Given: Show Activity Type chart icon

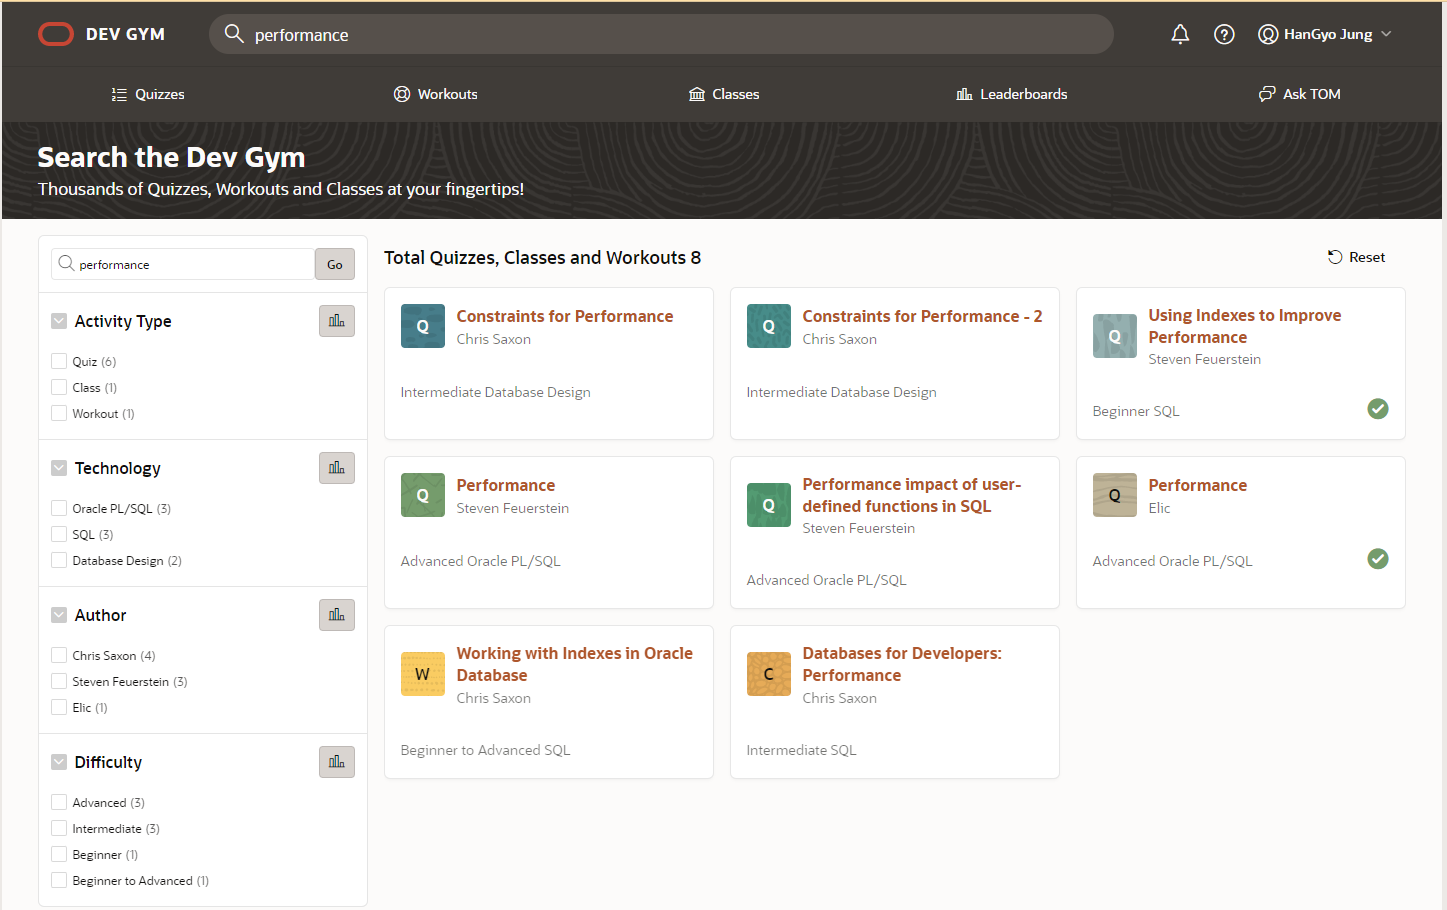Looking at the screenshot, I should [x=337, y=321].
